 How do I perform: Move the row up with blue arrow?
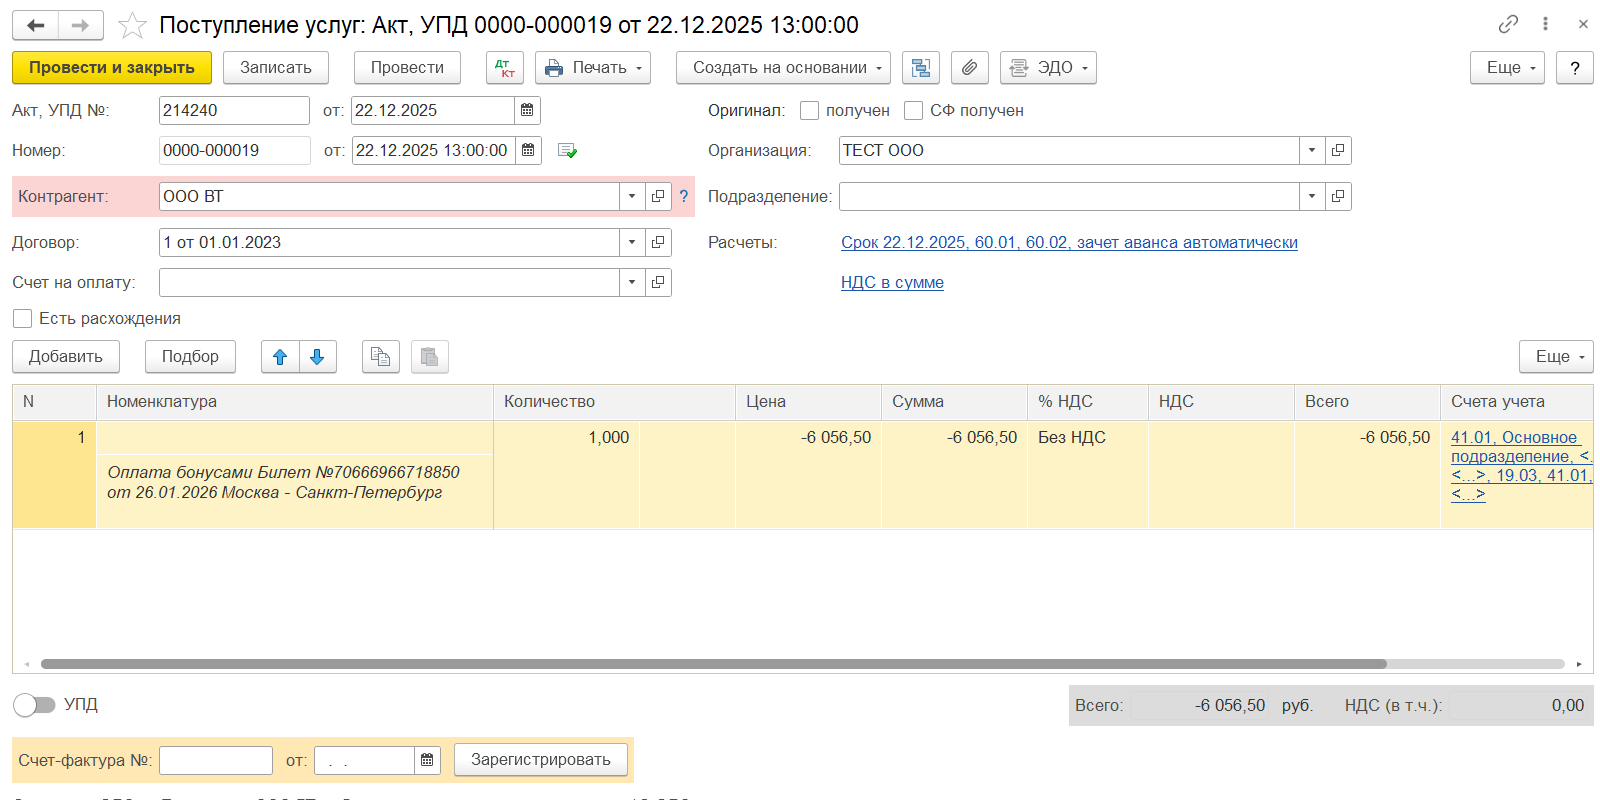(280, 357)
